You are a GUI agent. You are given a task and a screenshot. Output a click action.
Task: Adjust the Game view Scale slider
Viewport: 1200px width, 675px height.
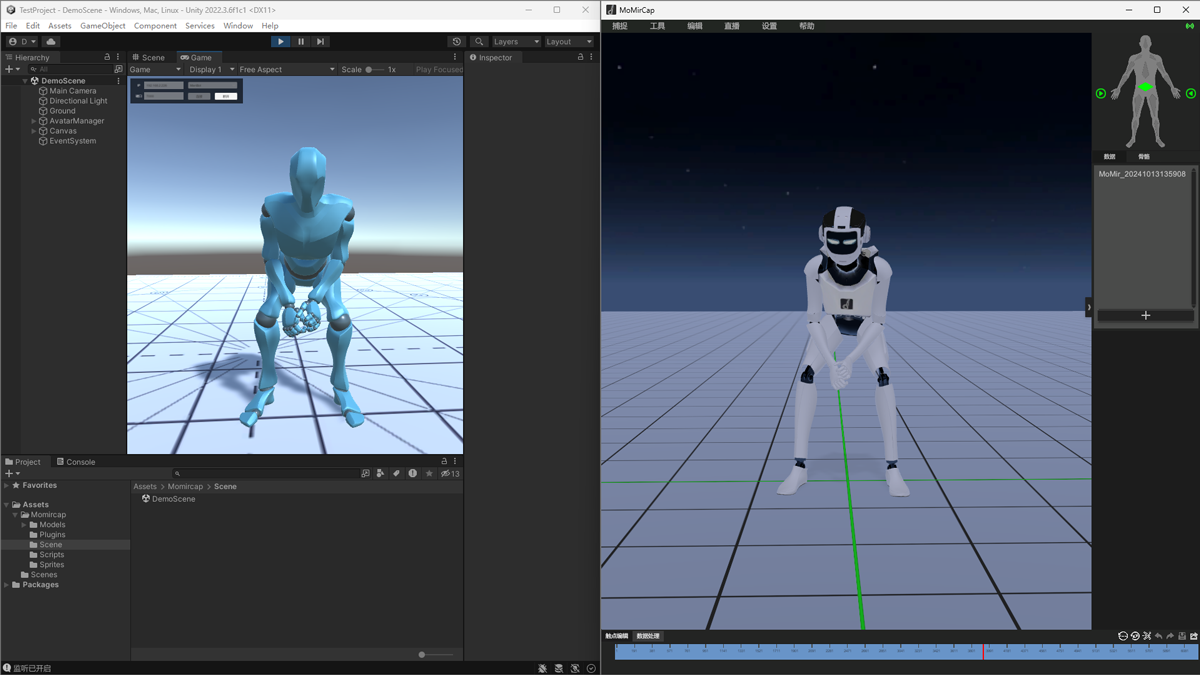369,70
